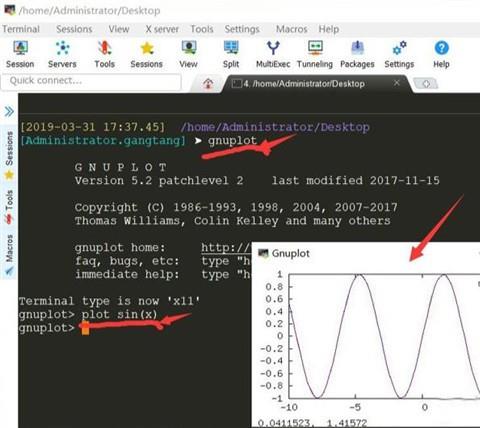Click the timestamp [2019-03-31 17:37.45]
The height and width of the screenshot is (428, 480).
pos(92,127)
